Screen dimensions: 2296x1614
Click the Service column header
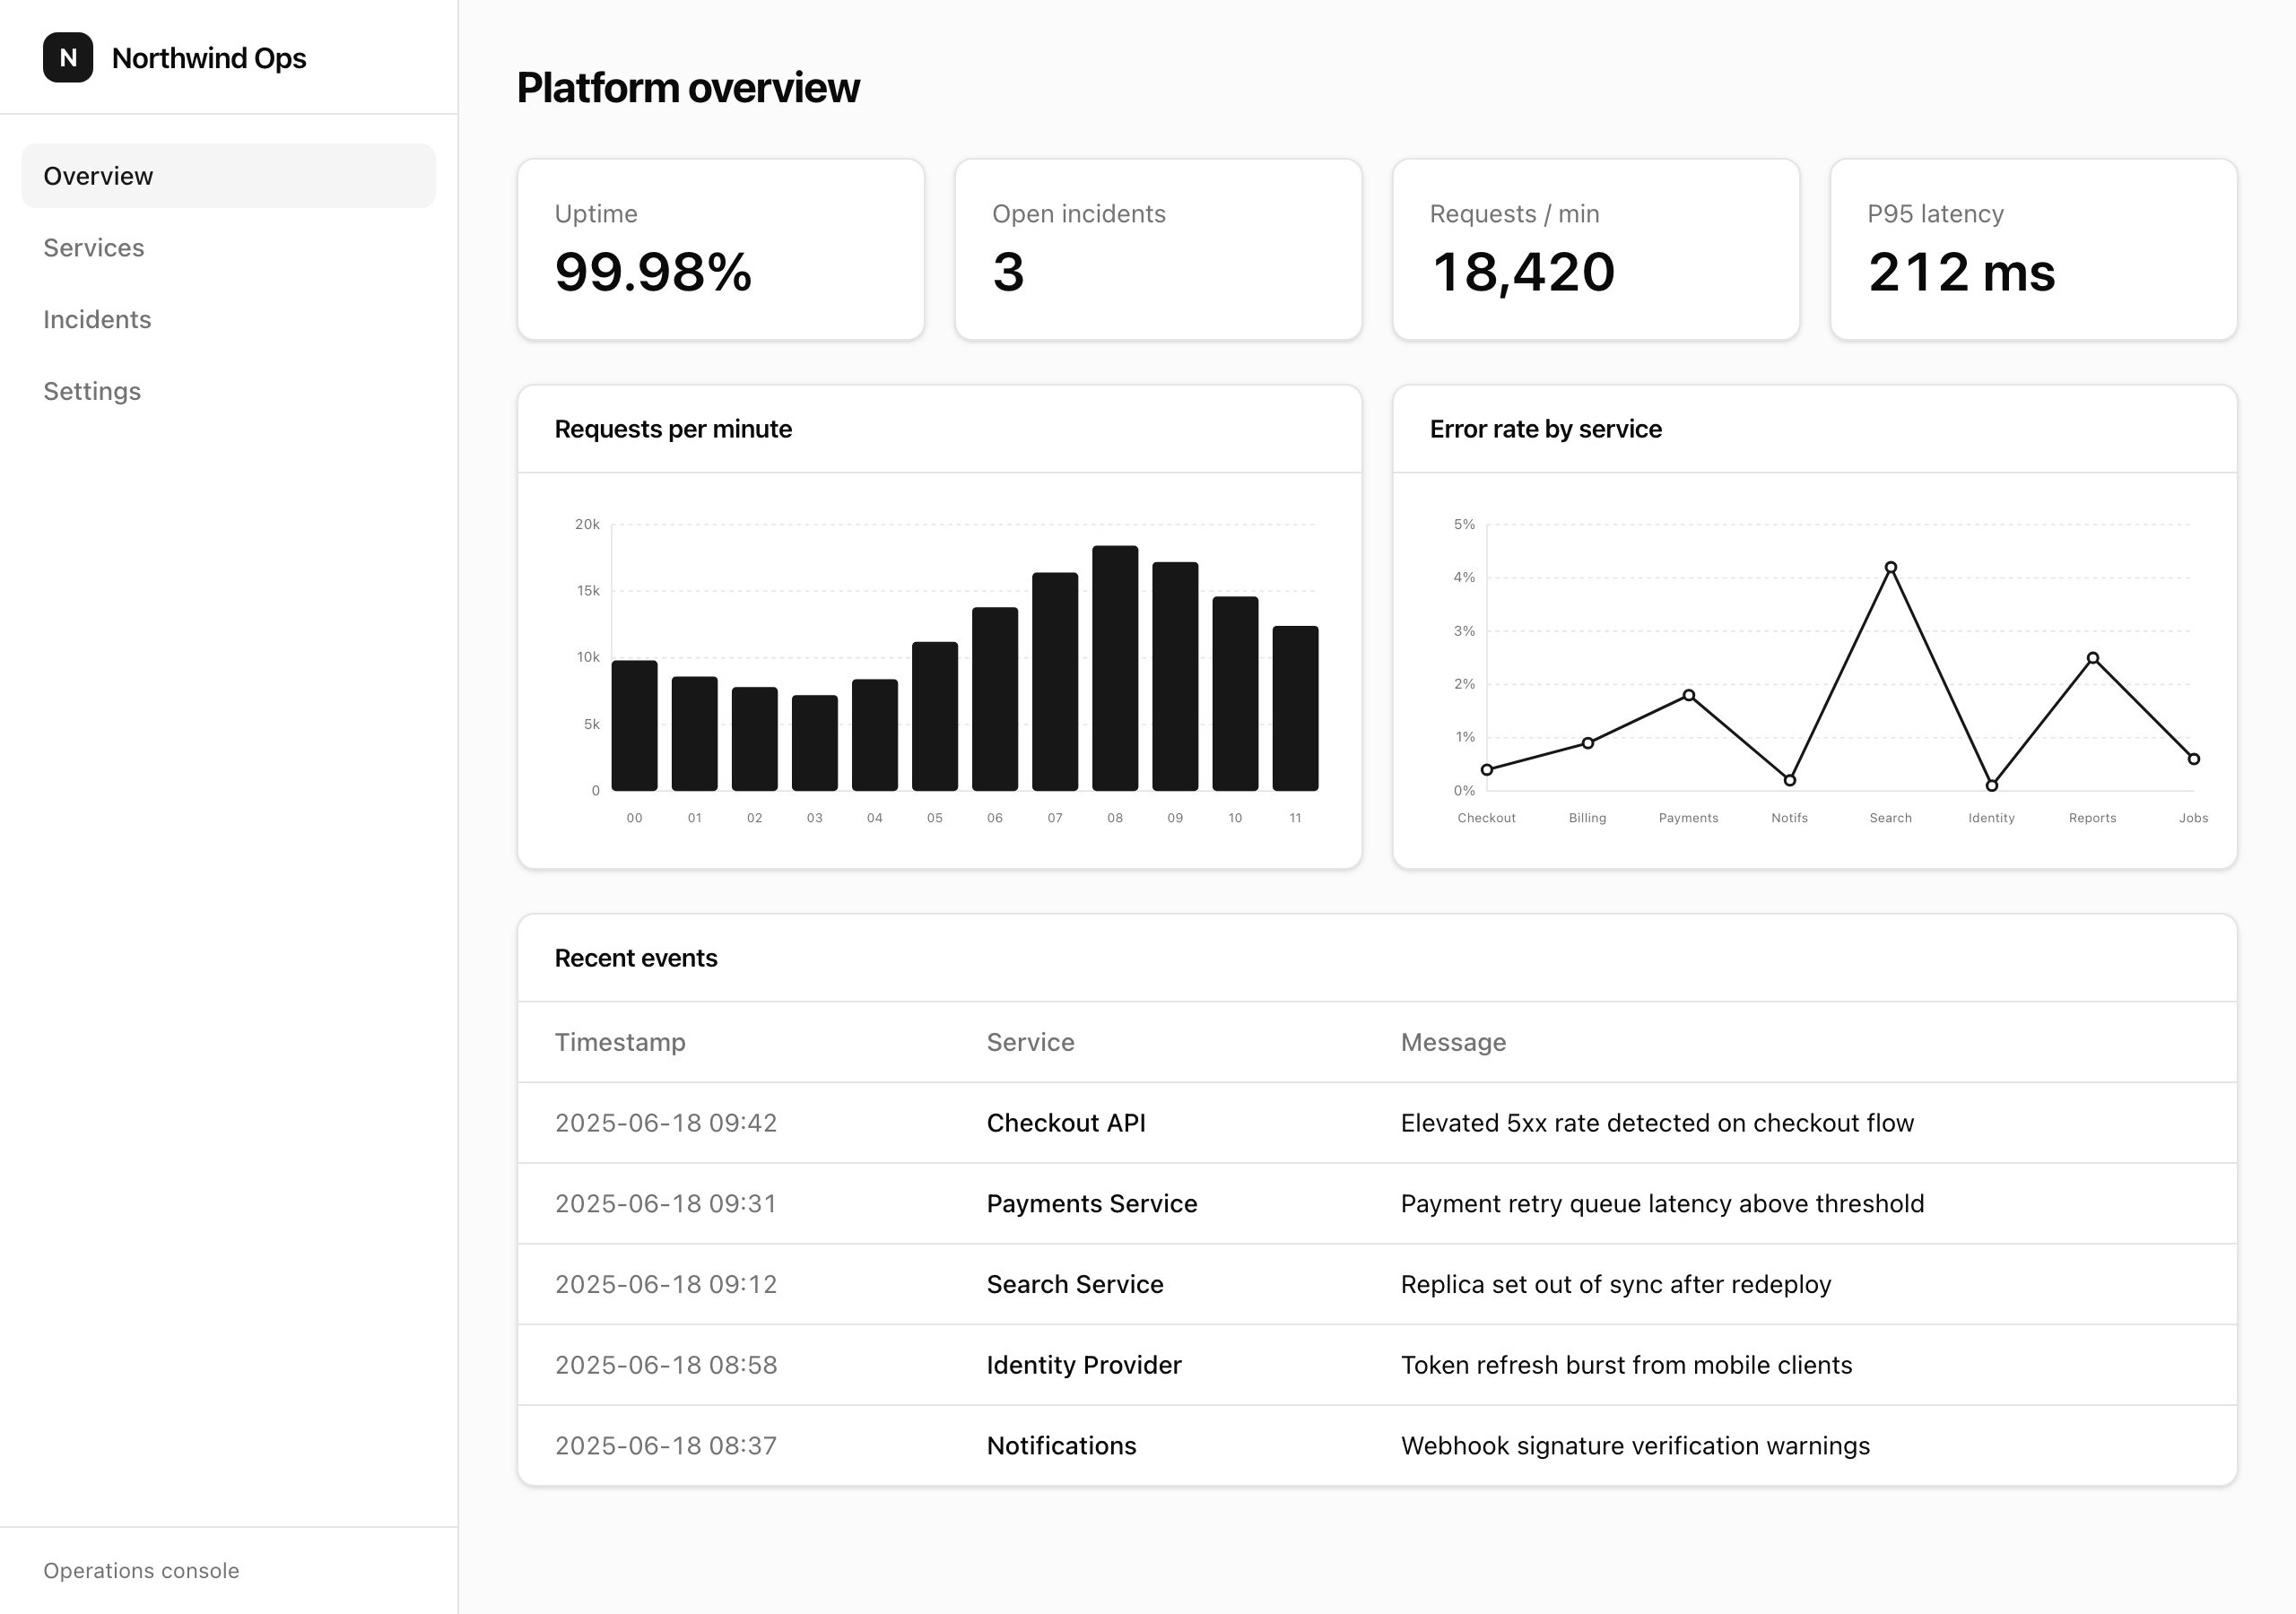coord(1031,1042)
